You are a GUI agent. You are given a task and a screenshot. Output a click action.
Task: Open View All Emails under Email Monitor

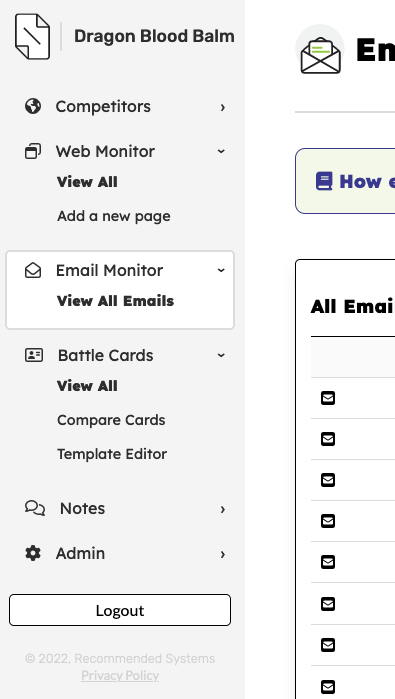click(x=115, y=301)
